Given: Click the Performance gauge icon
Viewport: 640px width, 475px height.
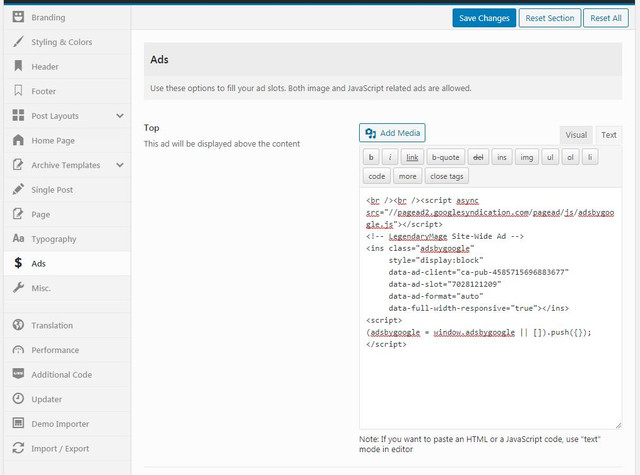Looking at the screenshot, I should [x=18, y=350].
